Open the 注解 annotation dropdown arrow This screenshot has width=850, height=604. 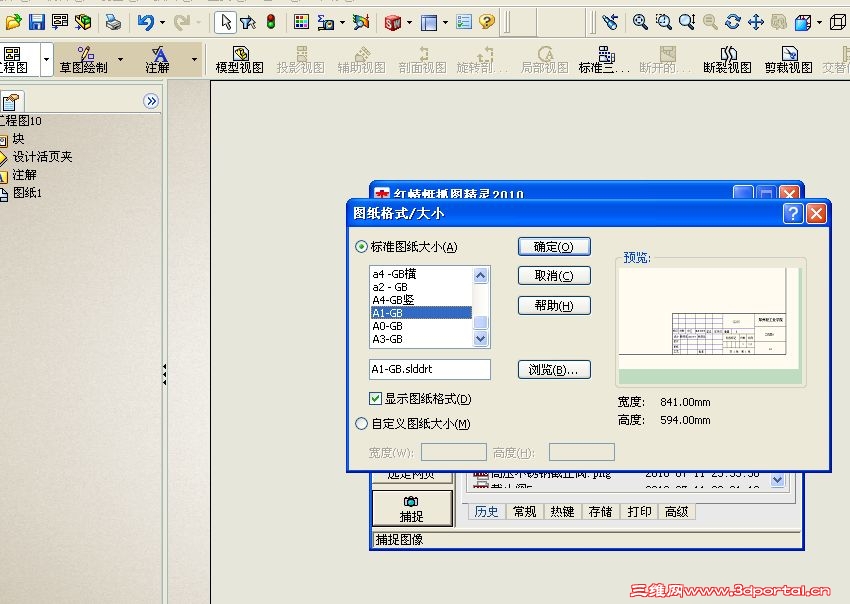pyautogui.click(x=194, y=59)
